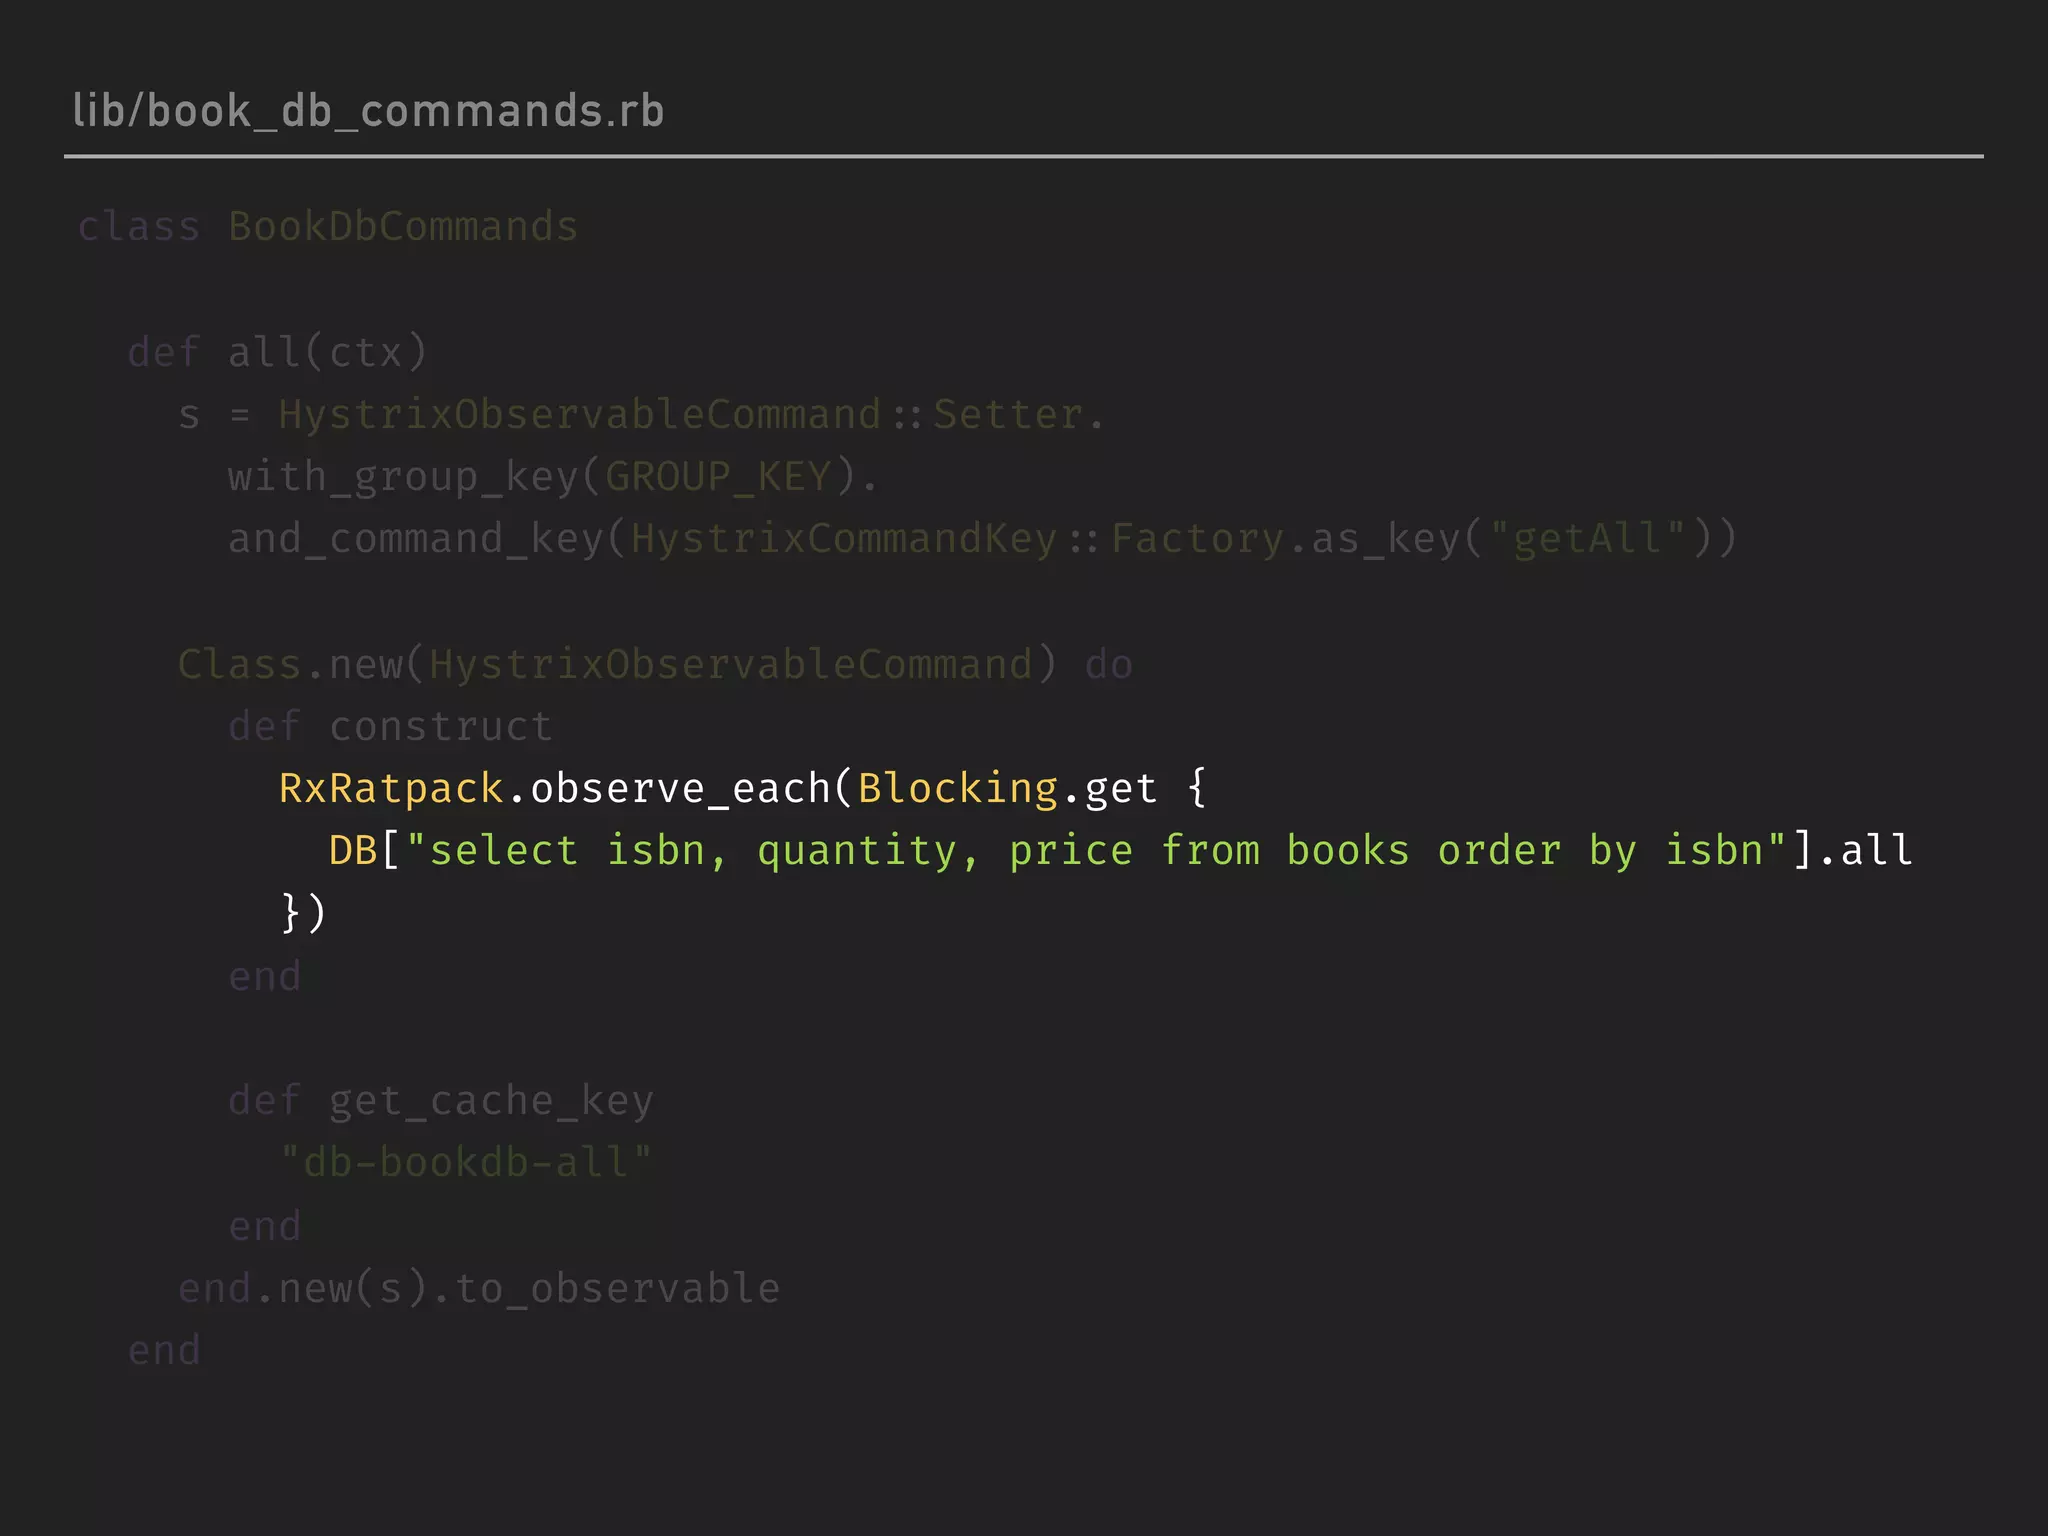This screenshot has height=1536, width=2048.
Task: Click the 'end.new(s).to_observable' line
Action: point(479,1288)
